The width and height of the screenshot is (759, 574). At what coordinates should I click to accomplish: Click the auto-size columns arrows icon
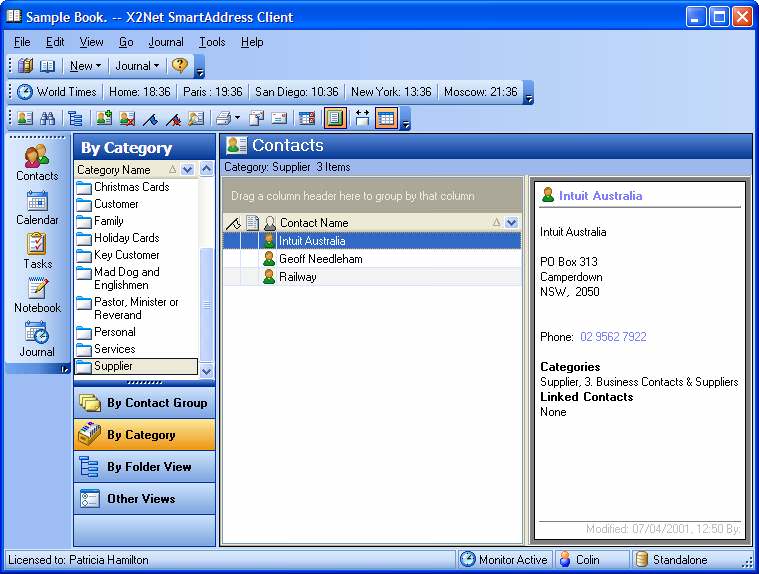coord(362,118)
